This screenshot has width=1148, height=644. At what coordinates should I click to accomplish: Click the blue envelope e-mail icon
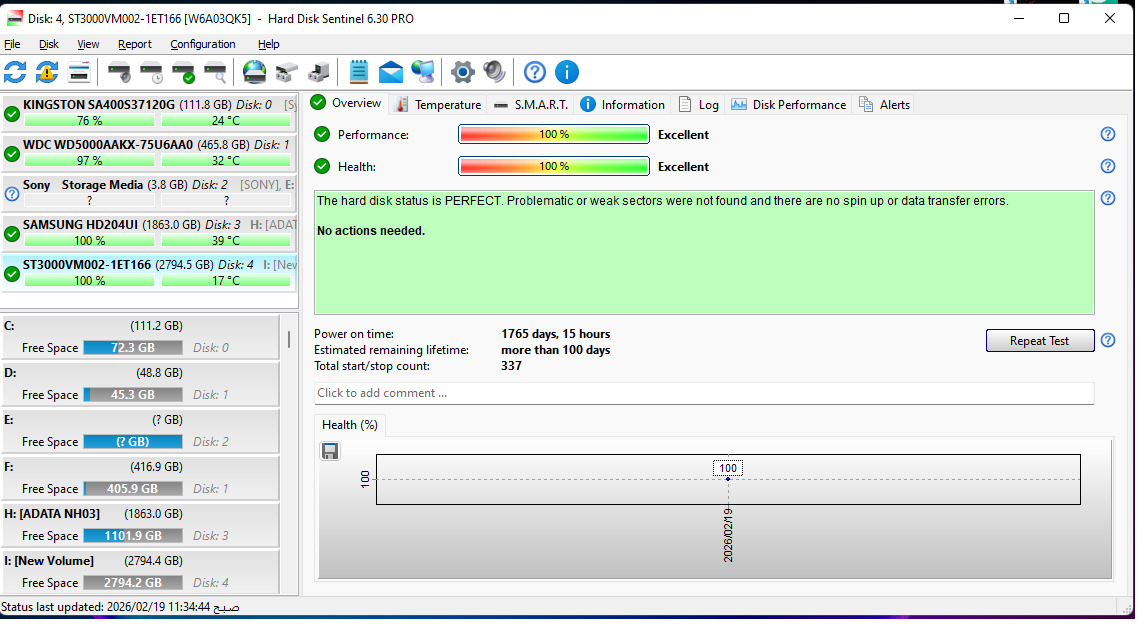tap(390, 72)
